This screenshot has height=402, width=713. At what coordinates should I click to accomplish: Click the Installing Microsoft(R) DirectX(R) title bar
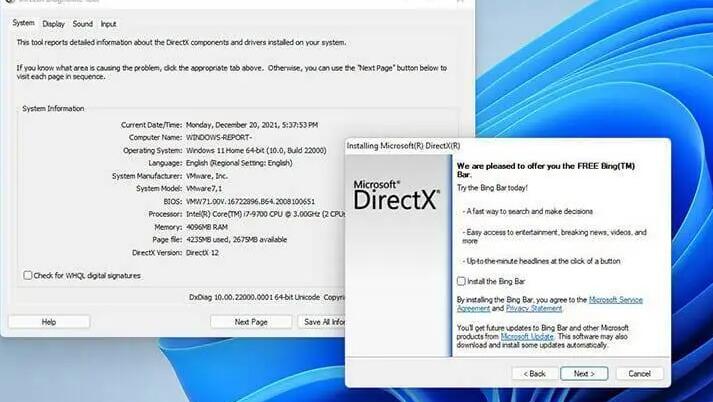[x=507, y=146]
